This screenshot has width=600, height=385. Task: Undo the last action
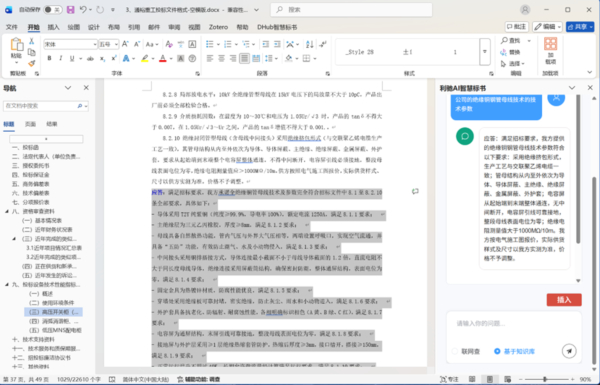pos(83,10)
